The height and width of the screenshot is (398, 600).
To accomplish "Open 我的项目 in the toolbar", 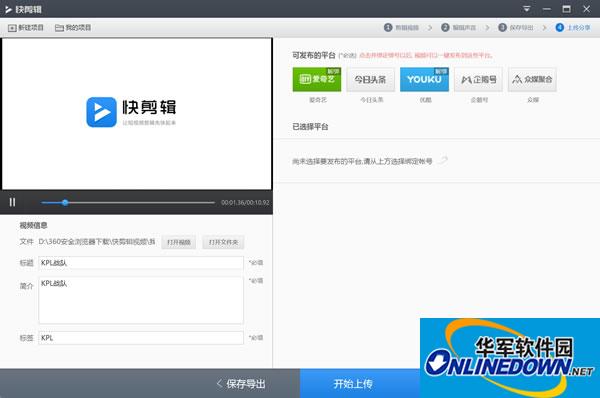I will click(73, 28).
